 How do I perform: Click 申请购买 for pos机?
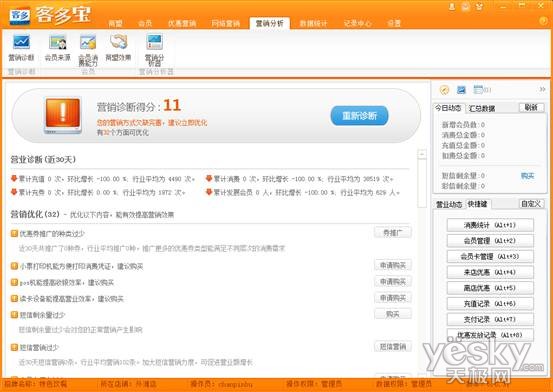(393, 282)
